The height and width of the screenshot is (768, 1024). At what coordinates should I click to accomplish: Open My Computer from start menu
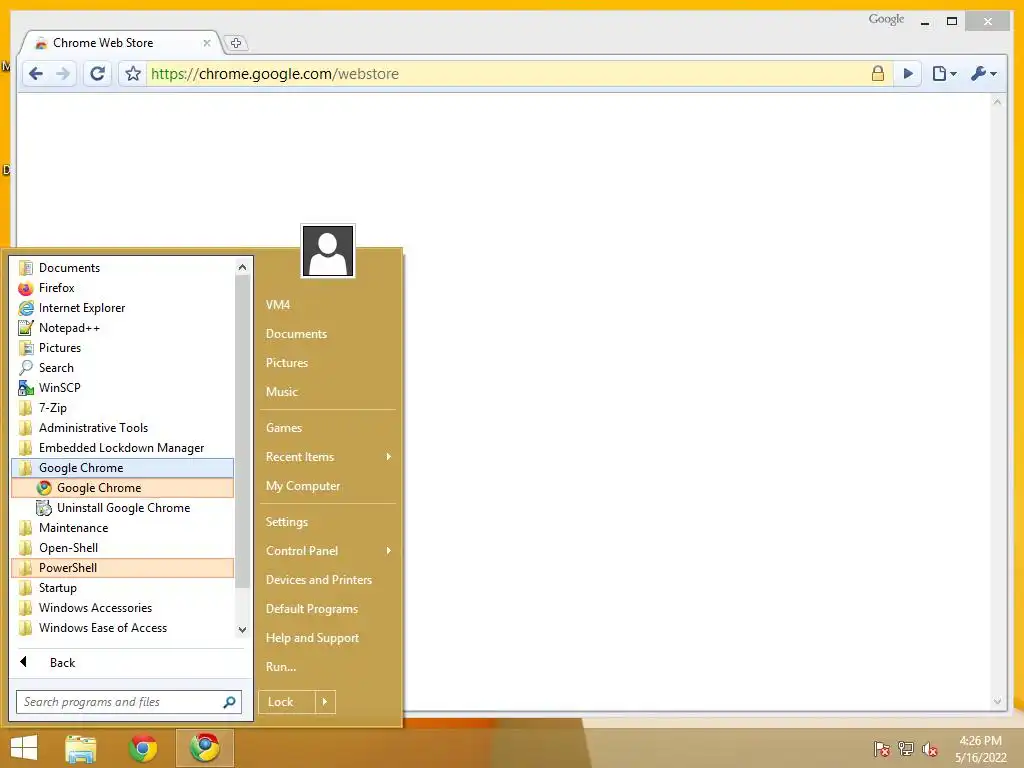[x=328, y=486]
